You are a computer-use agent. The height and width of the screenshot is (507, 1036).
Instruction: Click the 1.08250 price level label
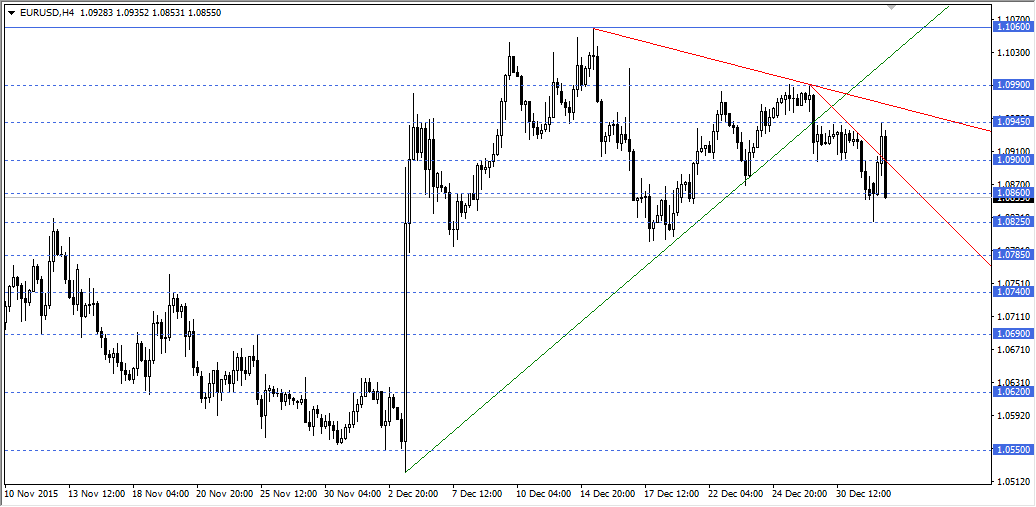1012,222
